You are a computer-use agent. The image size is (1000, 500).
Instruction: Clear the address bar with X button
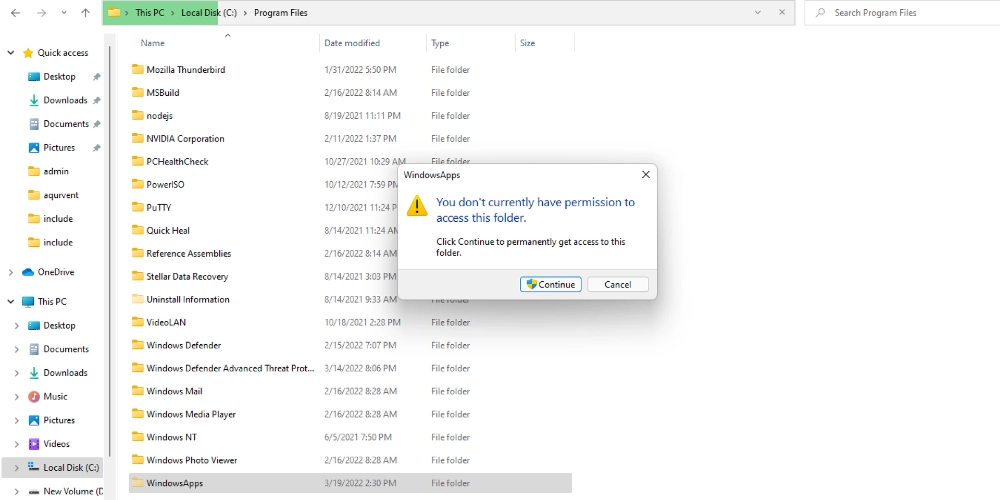click(x=782, y=12)
